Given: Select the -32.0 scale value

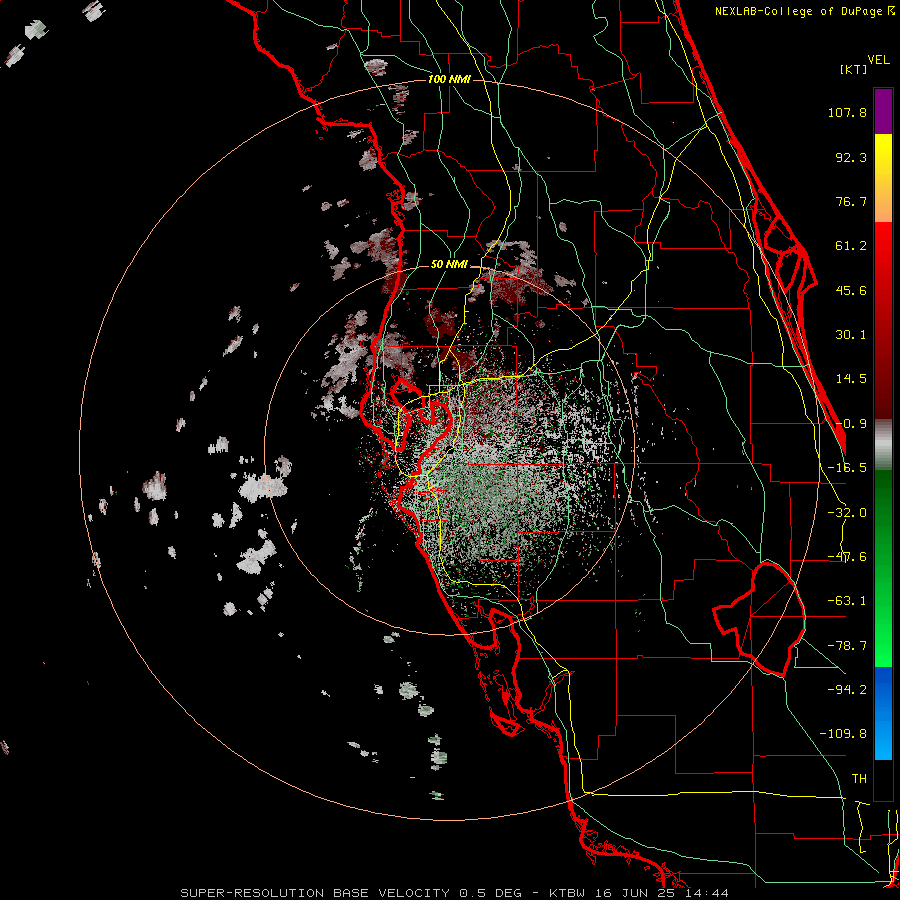Looking at the screenshot, I should pyautogui.click(x=847, y=513).
